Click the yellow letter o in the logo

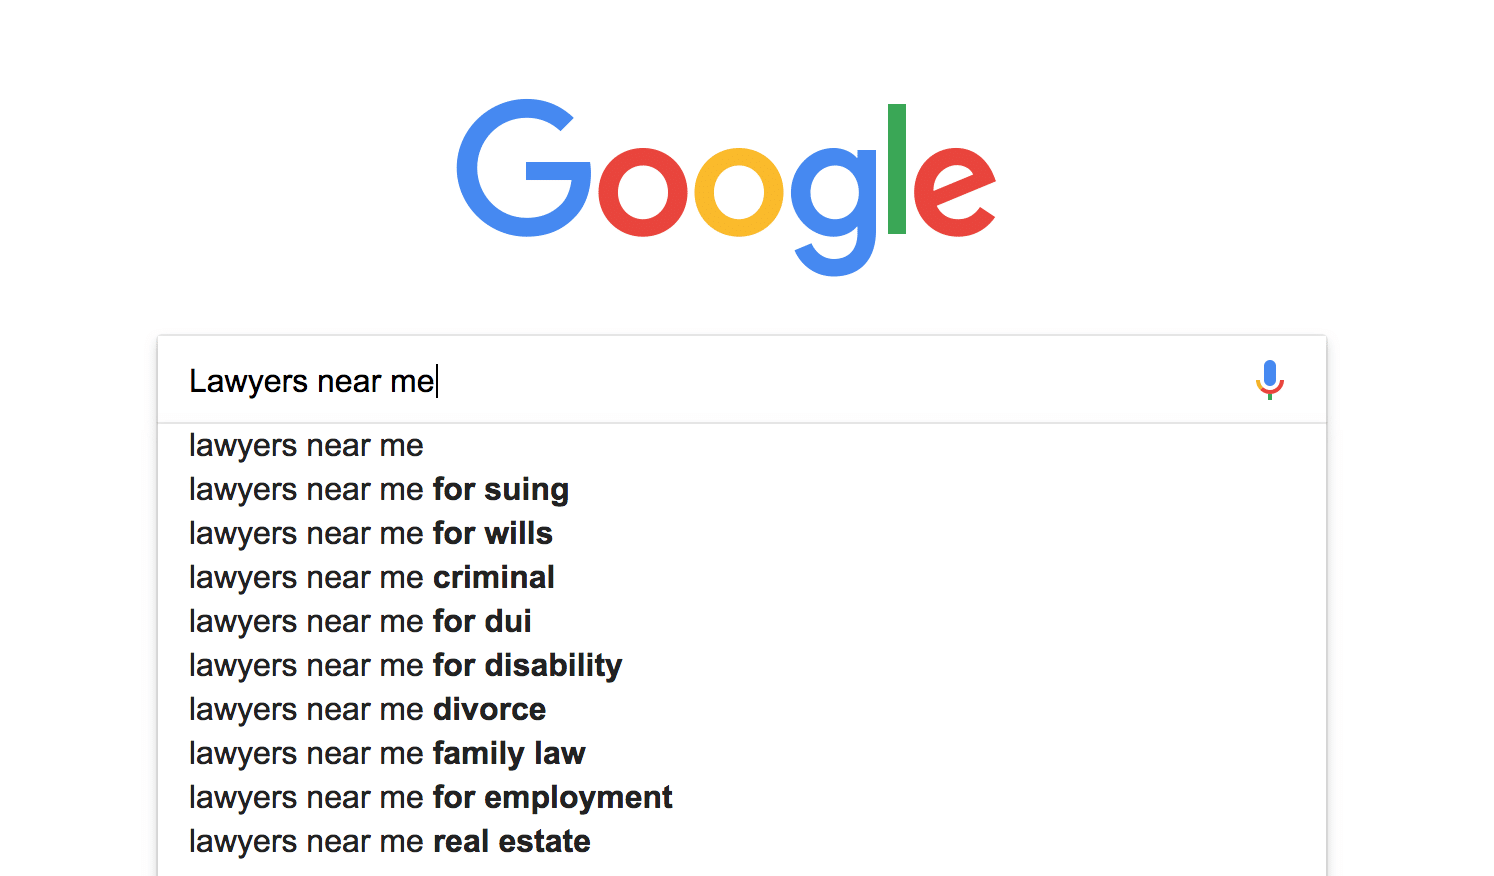click(x=739, y=192)
